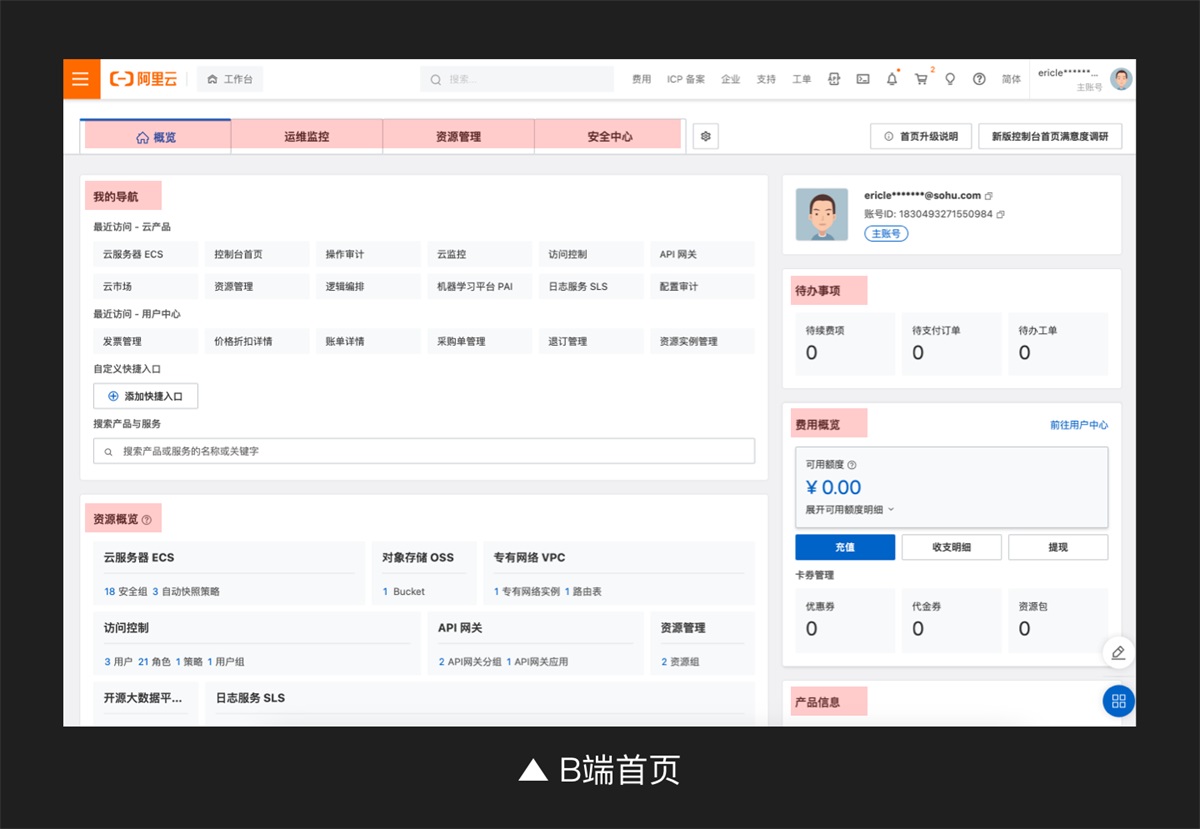Open the 待办工单 card
The width and height of the screenshot is (1200, 829).
tap(1058, 343)
